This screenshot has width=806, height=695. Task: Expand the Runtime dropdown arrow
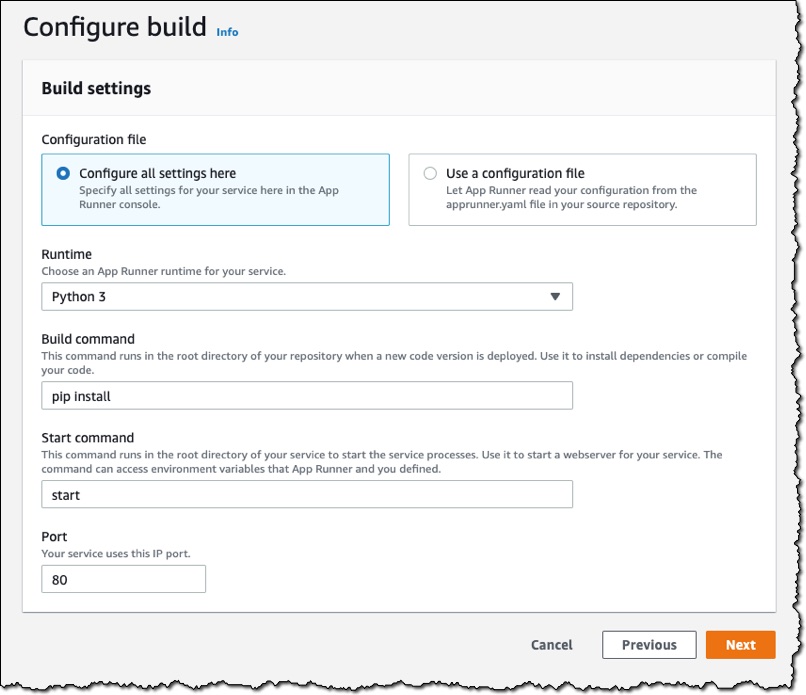[x=555, y=297]
